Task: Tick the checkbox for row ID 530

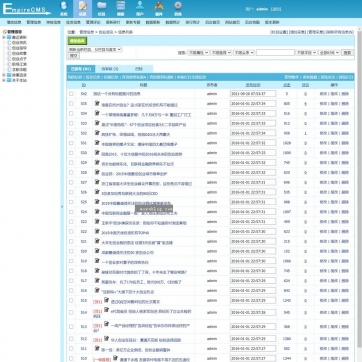Action: point(71,153)
